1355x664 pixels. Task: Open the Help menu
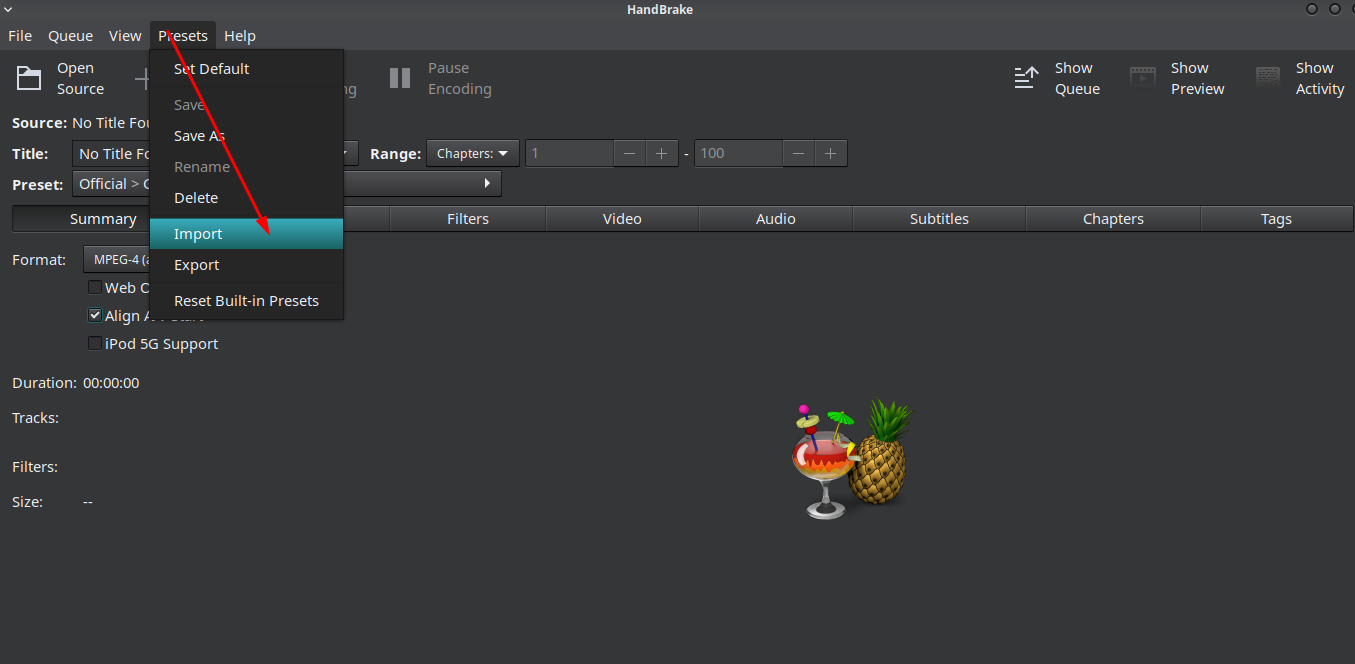click(x=240, y=36)
